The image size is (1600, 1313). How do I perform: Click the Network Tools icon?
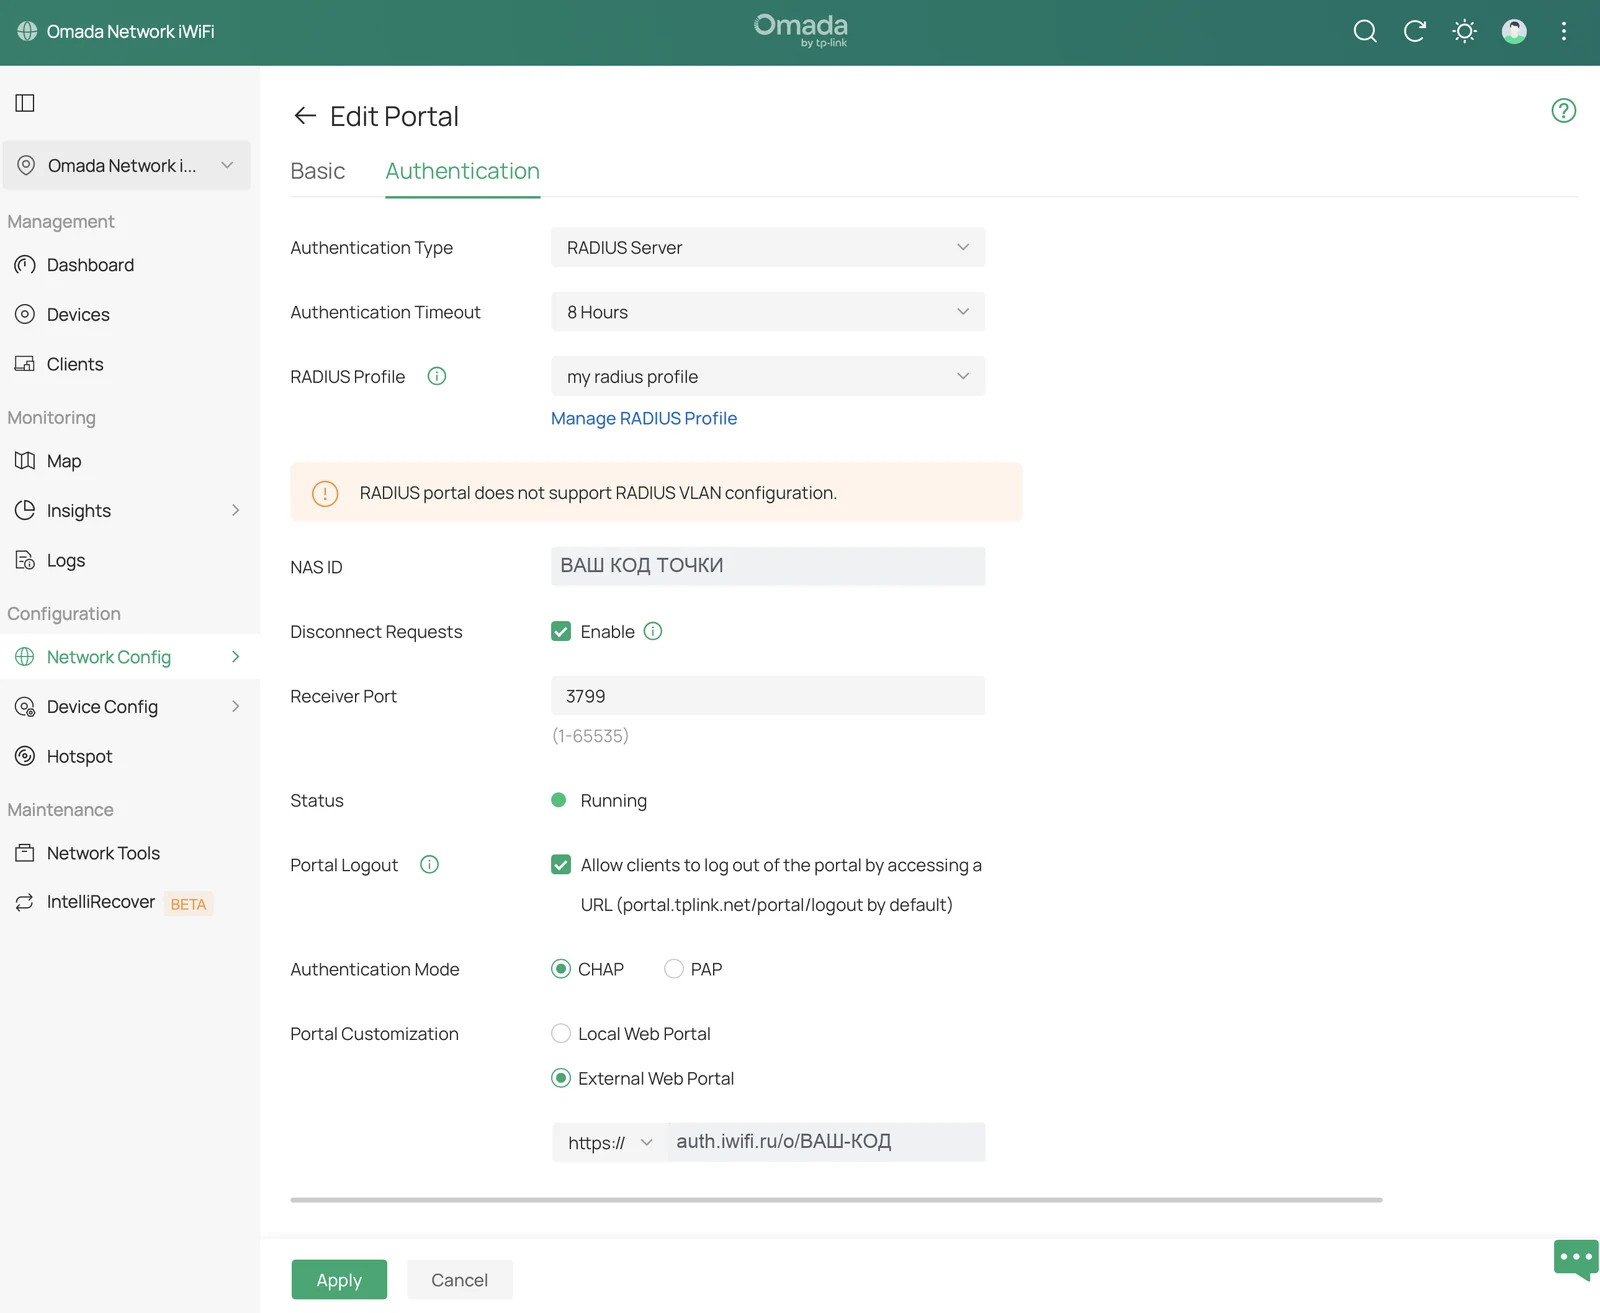point(25,853)
